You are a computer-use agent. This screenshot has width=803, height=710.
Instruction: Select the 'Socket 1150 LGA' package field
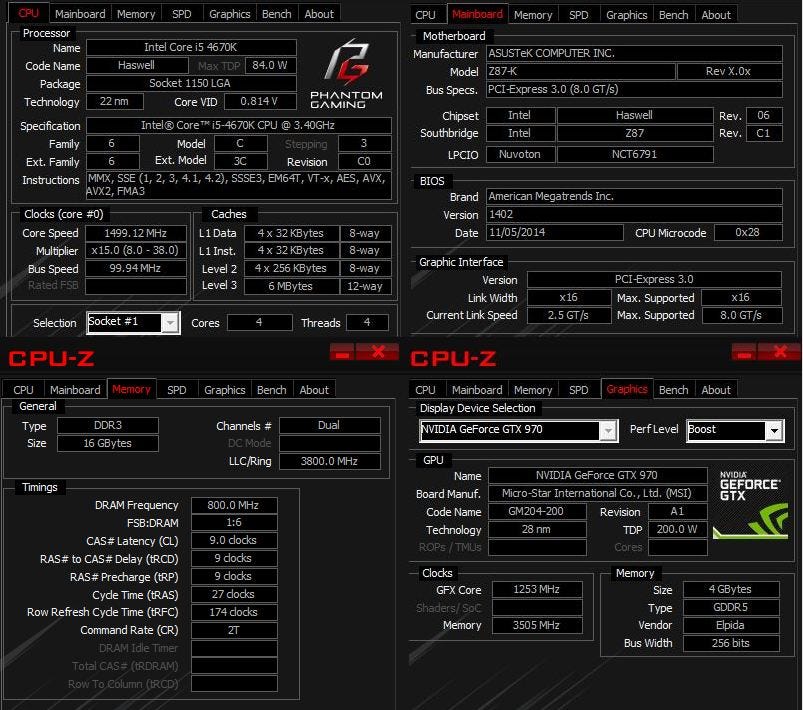[191, 83]
